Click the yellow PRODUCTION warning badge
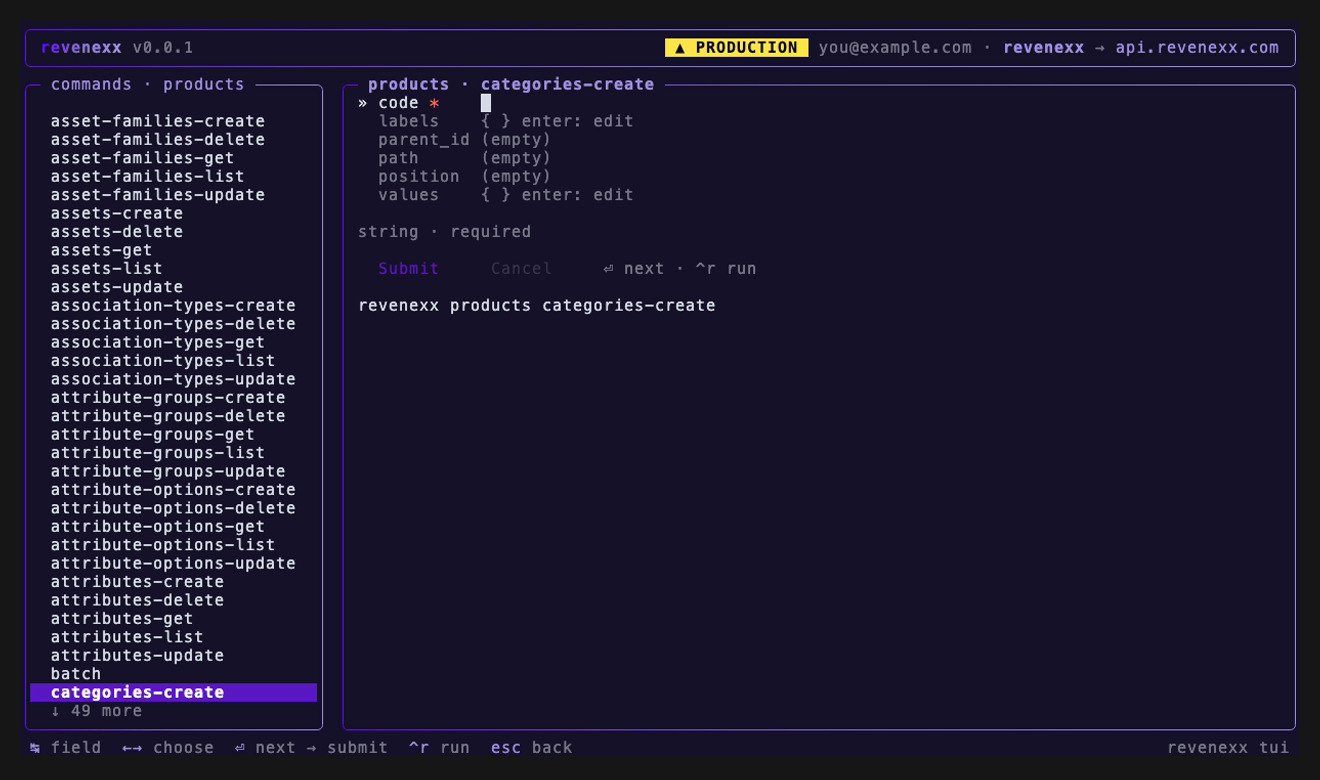The image size is (1320, 780). [736, 47]
